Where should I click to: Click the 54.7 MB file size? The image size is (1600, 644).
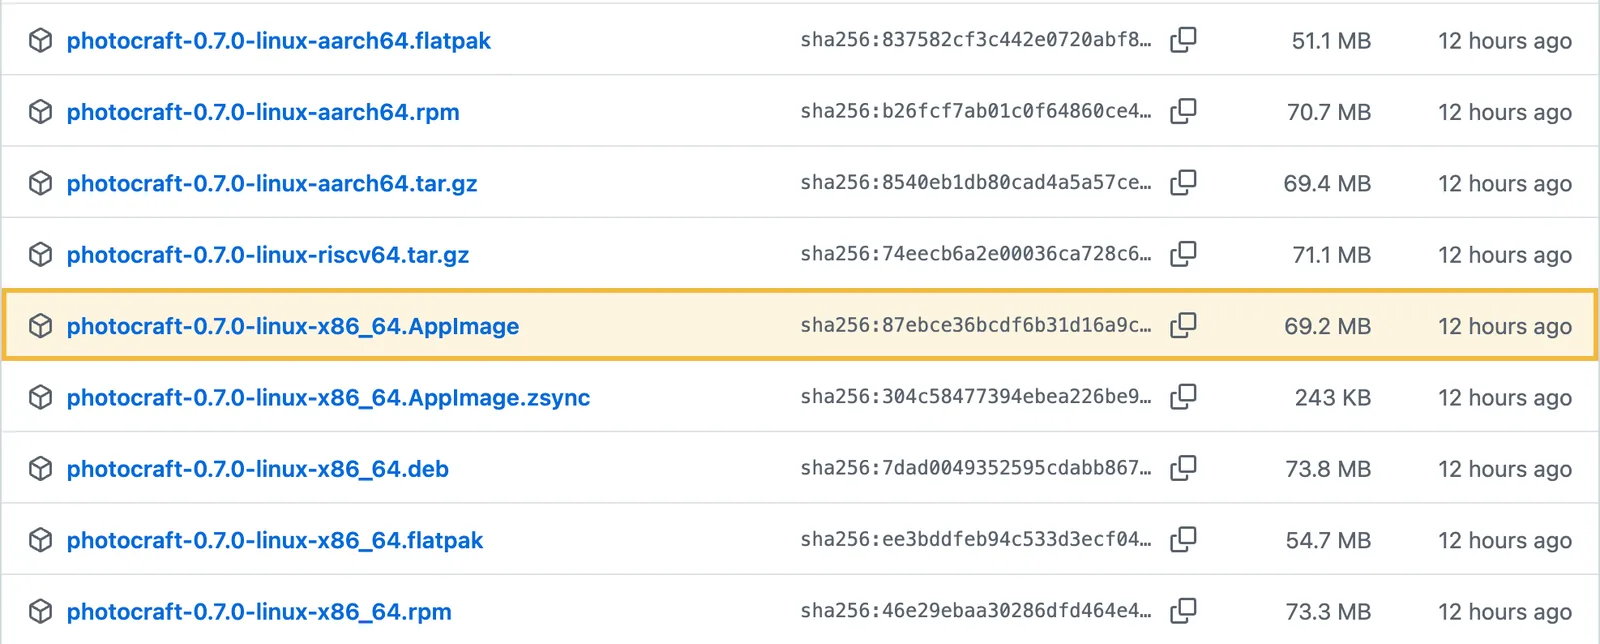point(1328,540)
